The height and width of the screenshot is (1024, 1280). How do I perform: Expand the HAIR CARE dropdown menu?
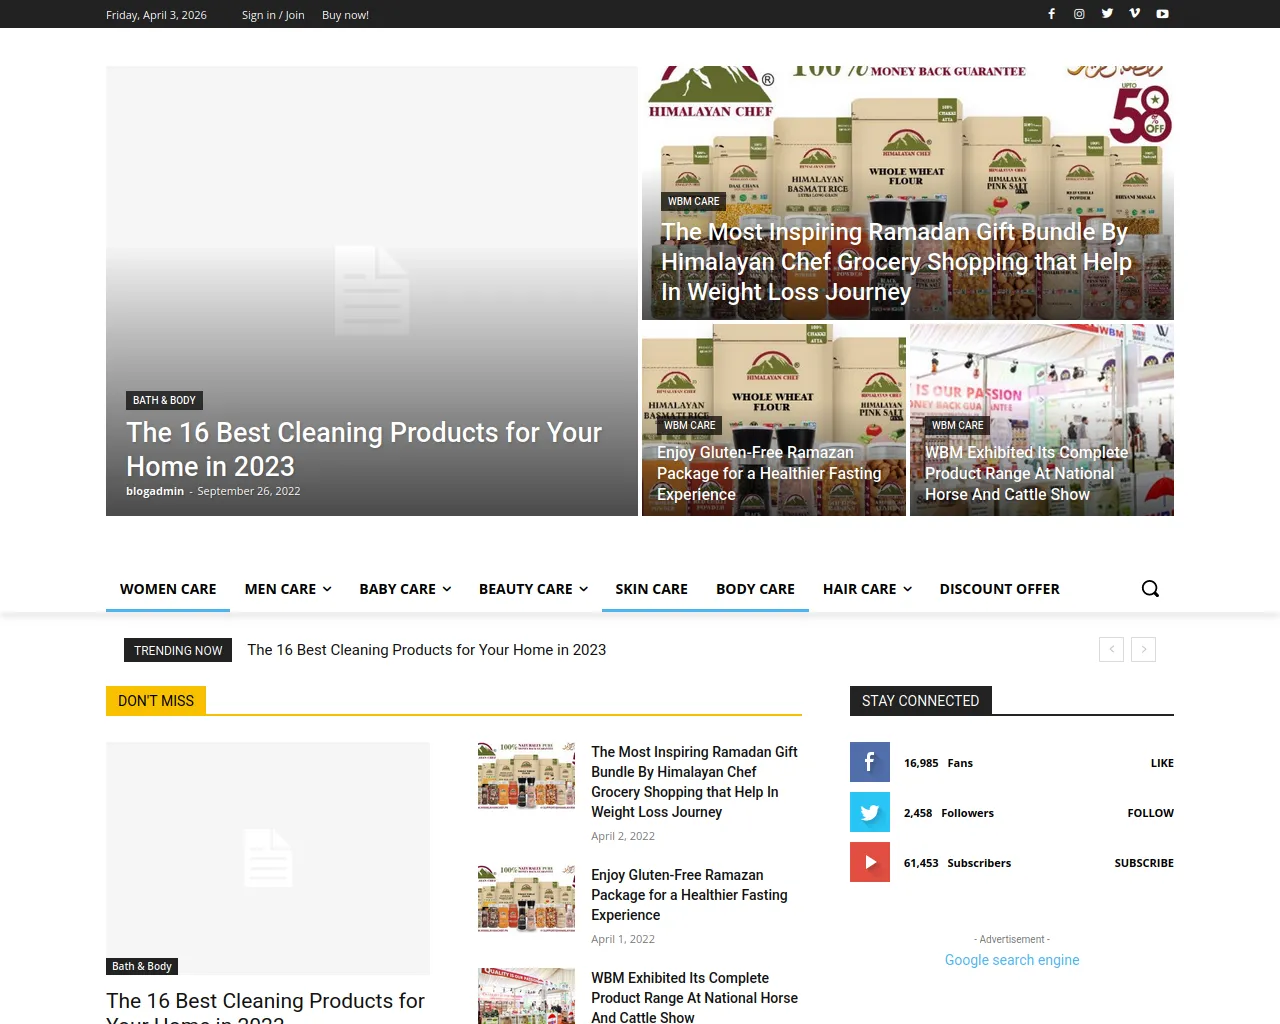[866, 589]
